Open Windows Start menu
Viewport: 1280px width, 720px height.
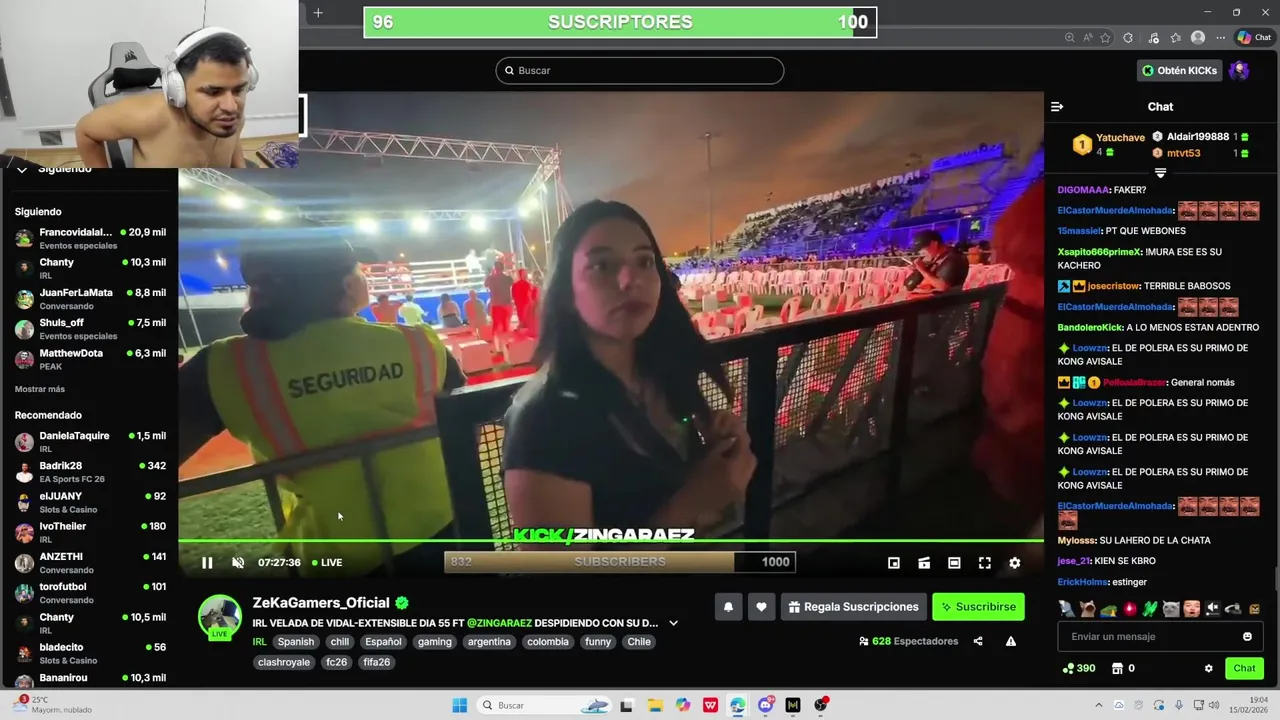[x=459, y=705]
